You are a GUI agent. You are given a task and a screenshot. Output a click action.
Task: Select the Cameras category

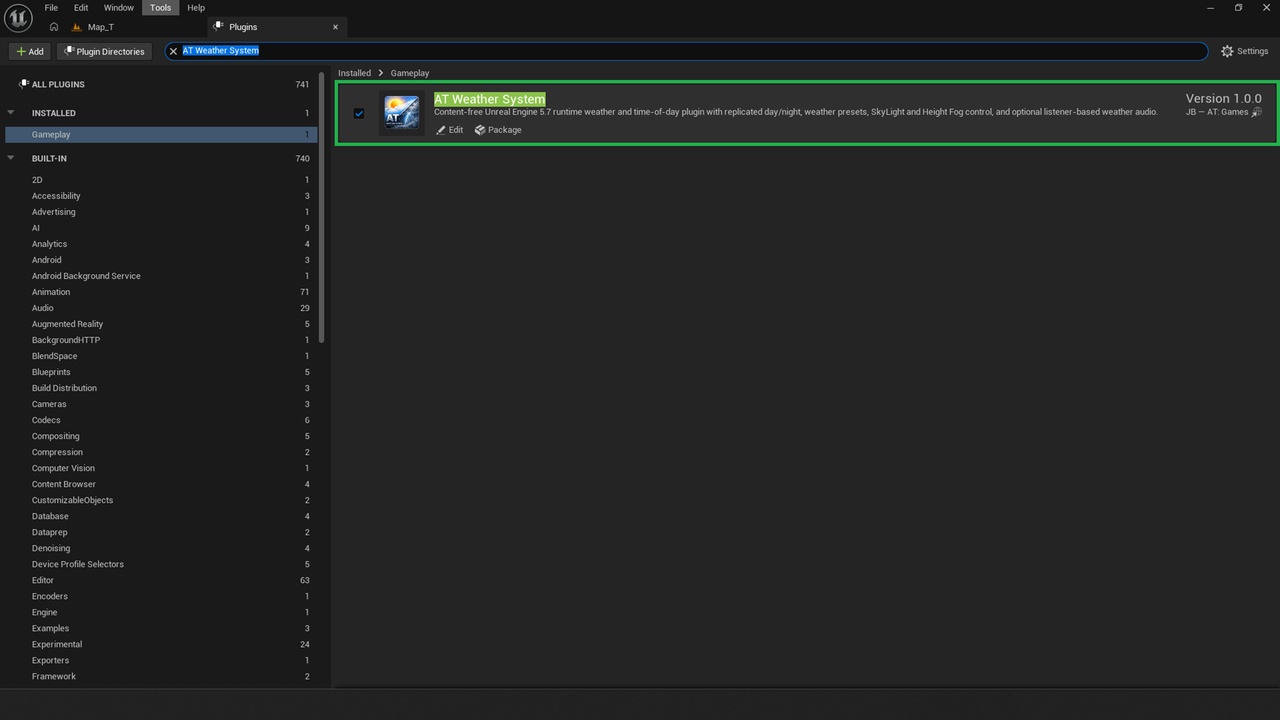tap(160, 404)
